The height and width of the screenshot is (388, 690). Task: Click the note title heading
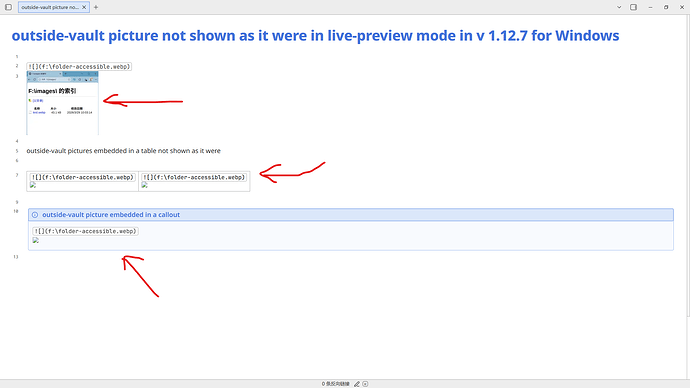coord(315,36)
